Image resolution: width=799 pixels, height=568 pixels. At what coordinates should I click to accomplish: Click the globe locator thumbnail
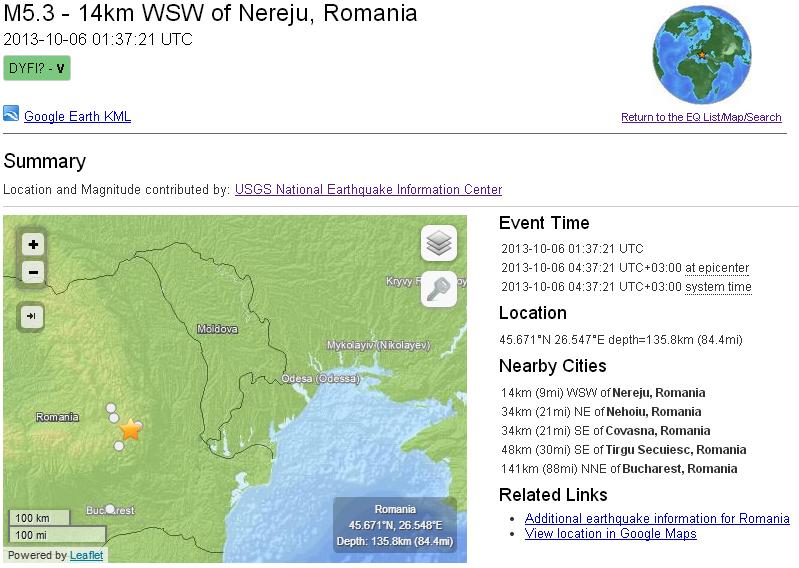tap(701, 55)
